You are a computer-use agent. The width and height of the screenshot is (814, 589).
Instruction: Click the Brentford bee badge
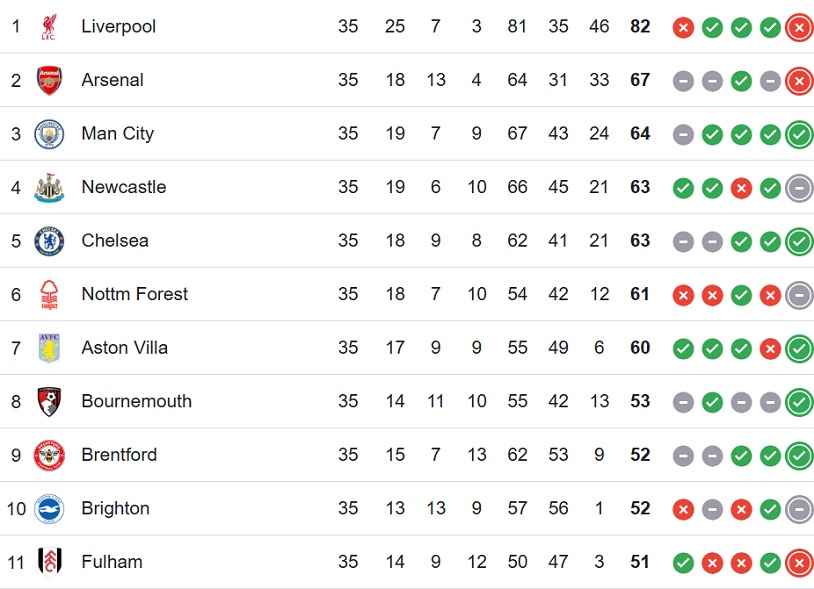(x=49, y=455)
